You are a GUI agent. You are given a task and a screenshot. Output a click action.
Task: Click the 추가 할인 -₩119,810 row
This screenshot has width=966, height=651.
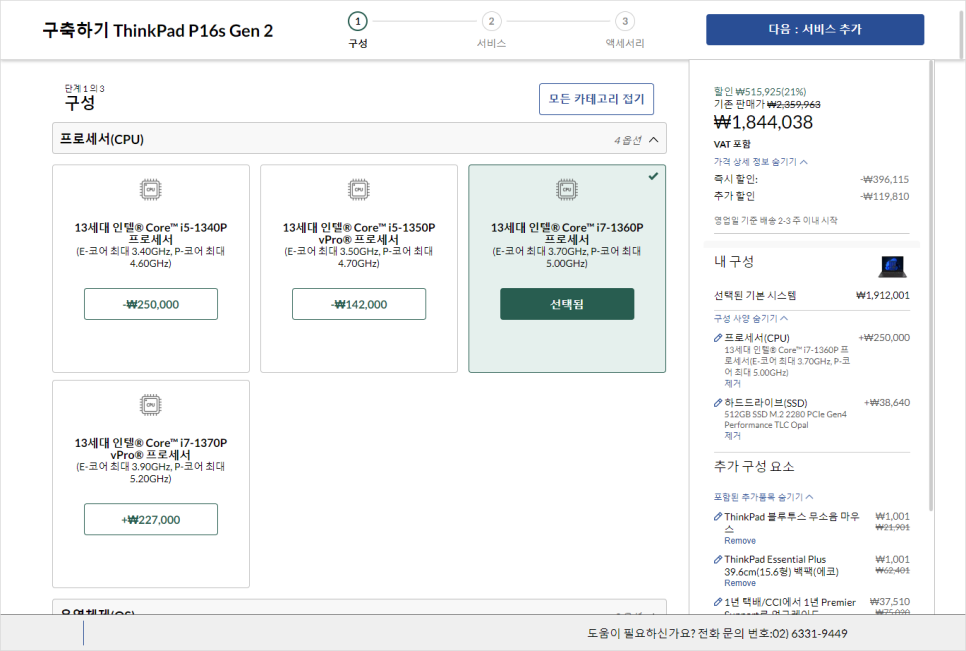(811, 196)
